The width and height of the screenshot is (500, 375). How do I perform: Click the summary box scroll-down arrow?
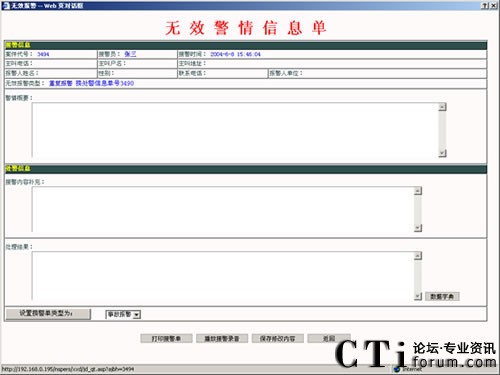(x=442, y=153)
